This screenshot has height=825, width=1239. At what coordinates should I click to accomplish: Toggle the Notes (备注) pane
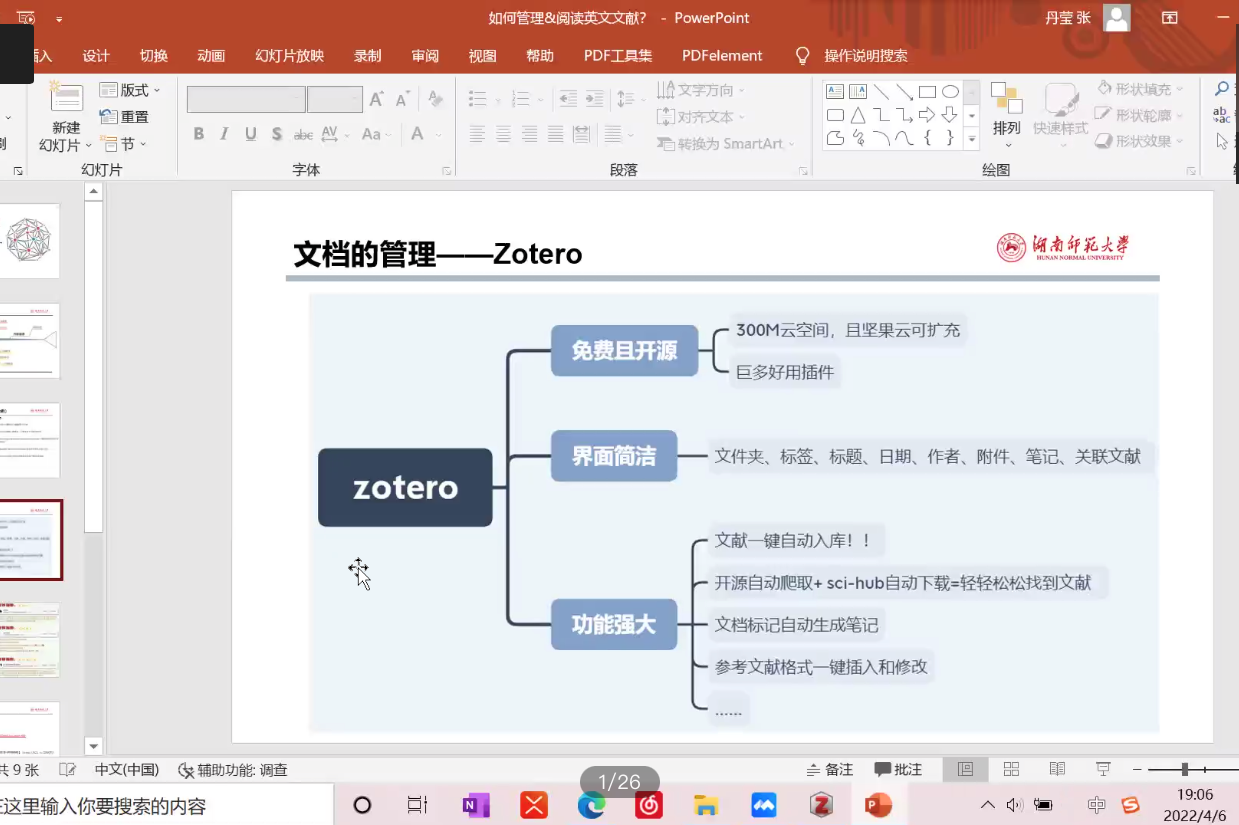coord(830,769)
